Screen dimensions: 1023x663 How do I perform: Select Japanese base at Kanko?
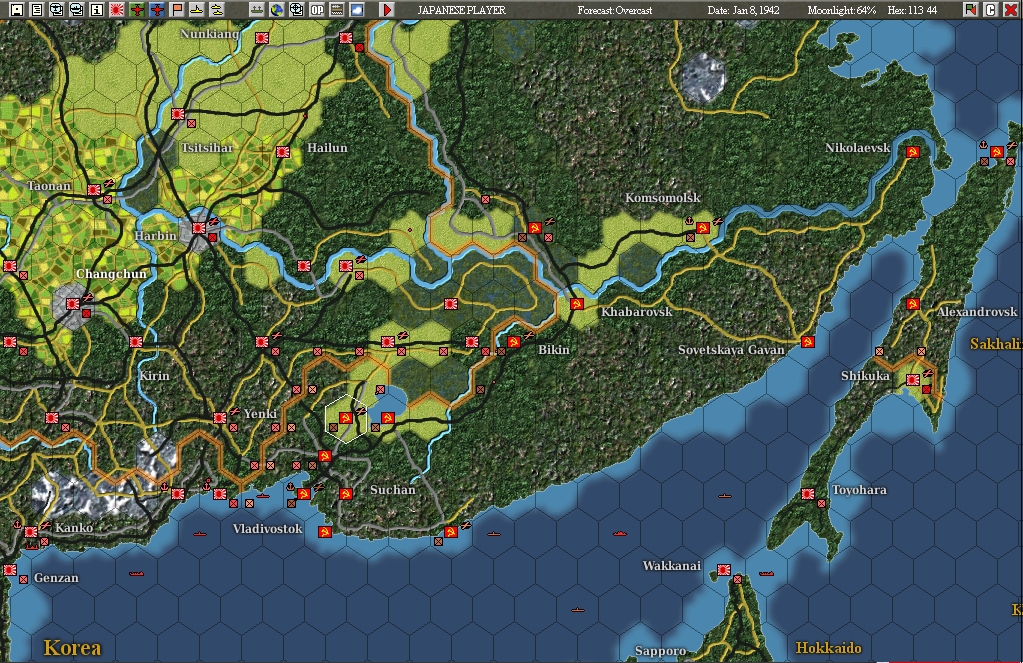pos(31,532)
